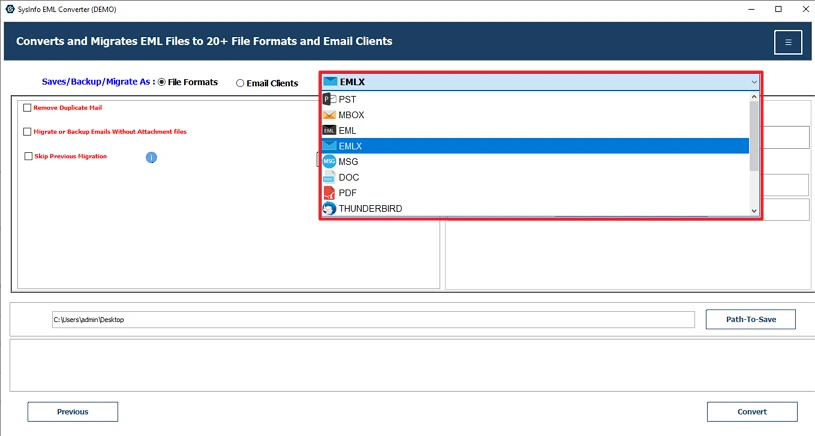Viewport: 815px width, 436px height.
Task: Minimize the SysInfo EML Converter window
Action: tap(752, 9)
